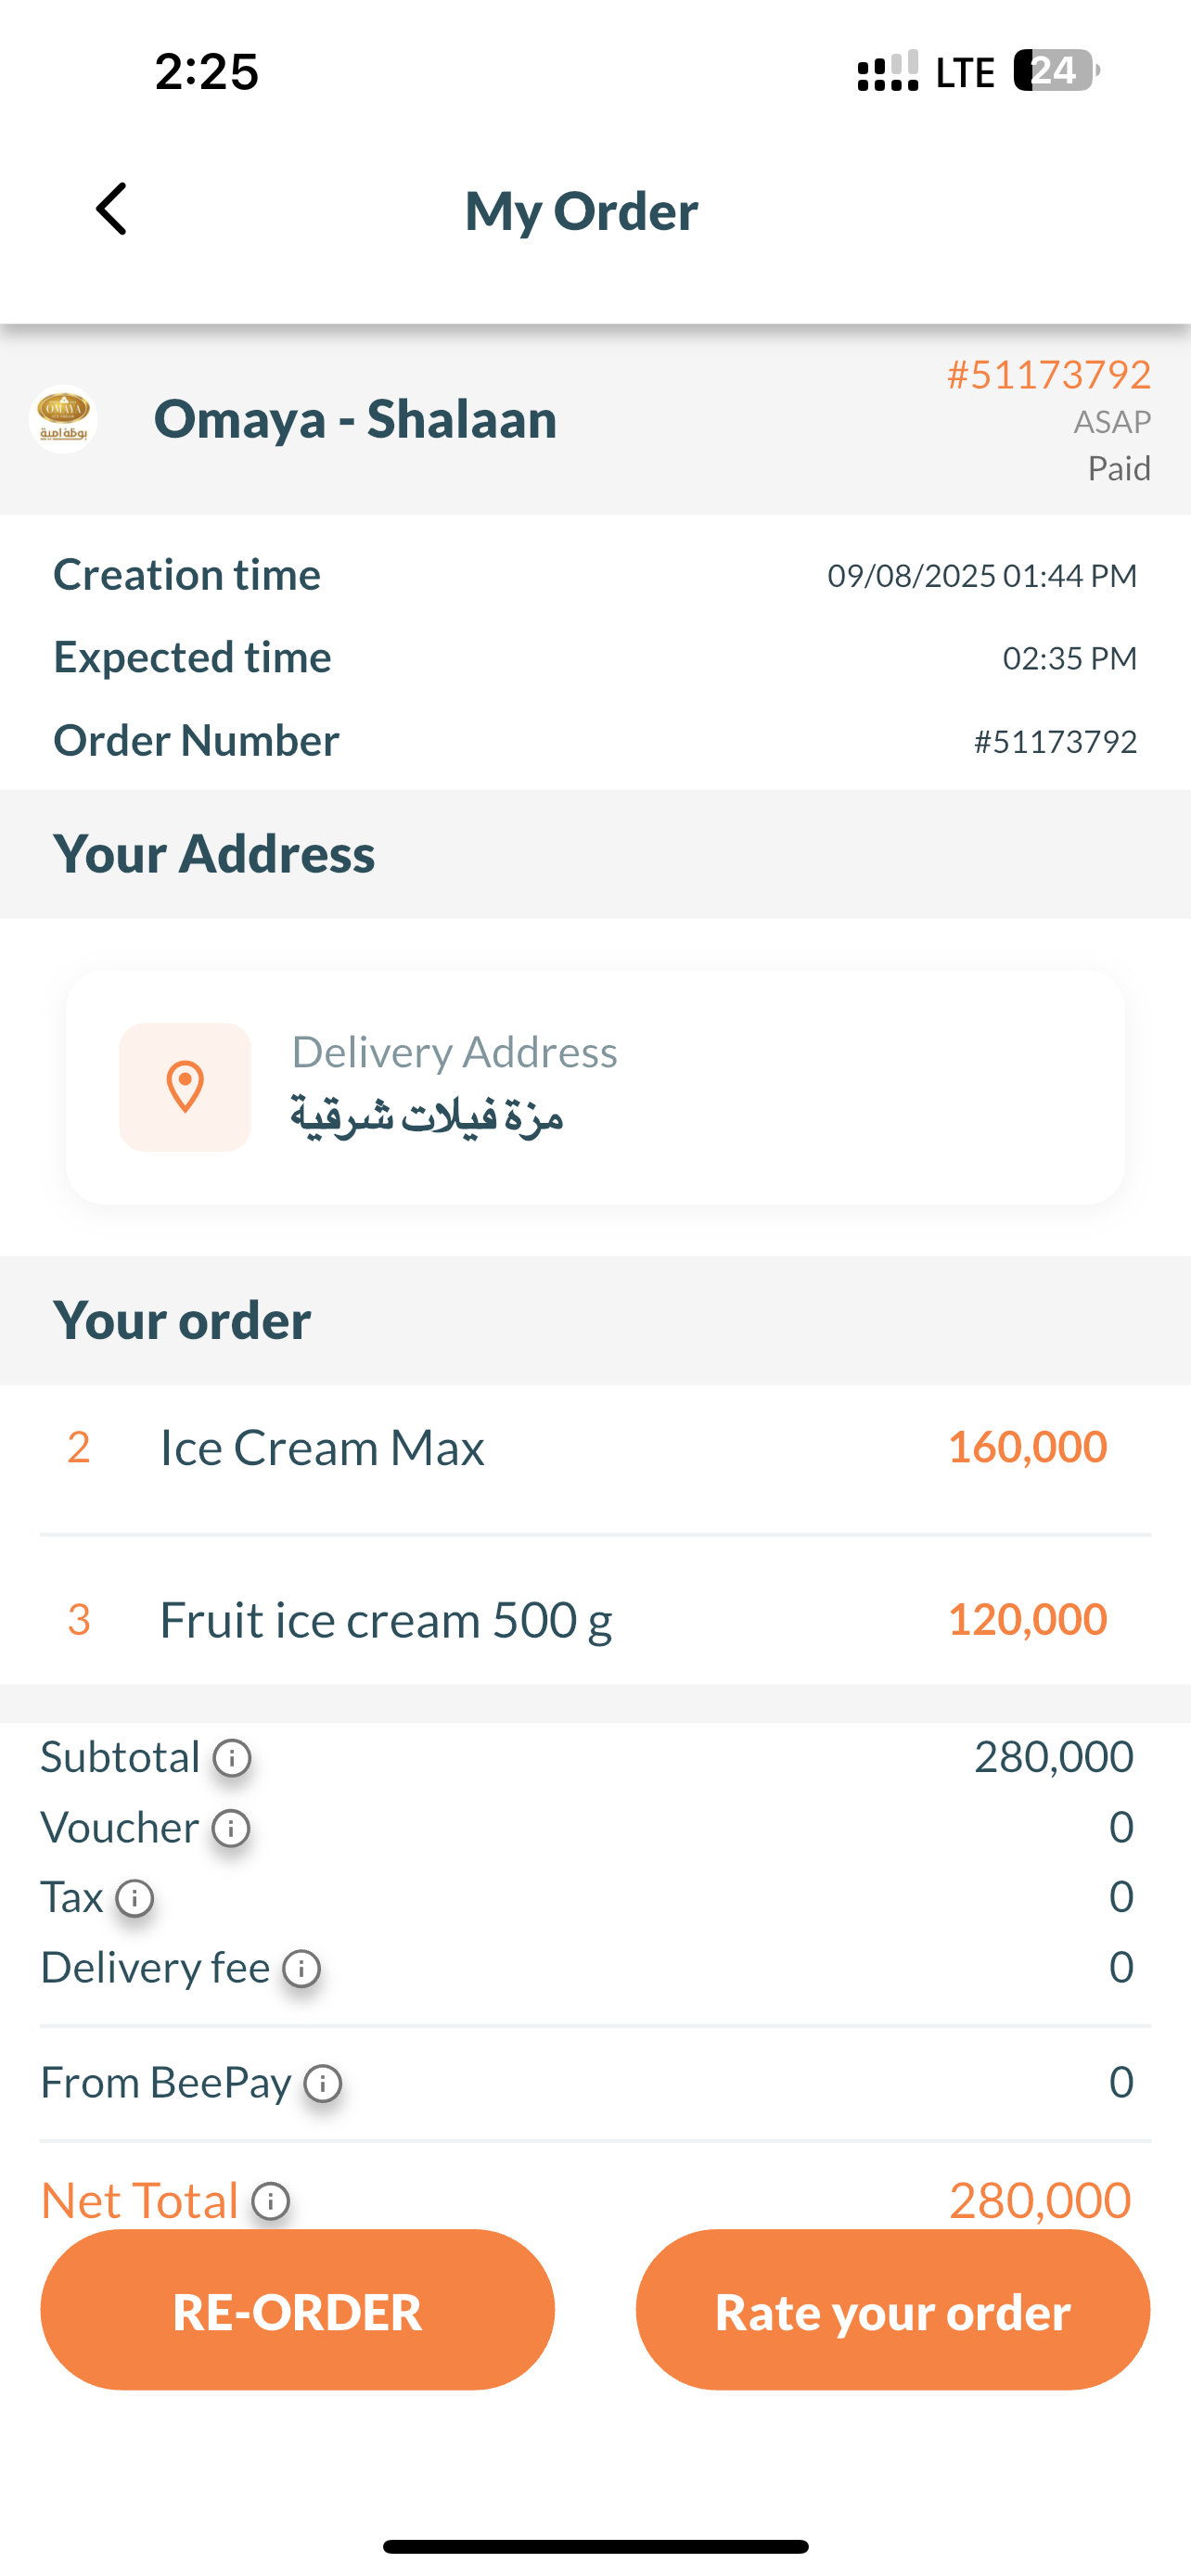This screenshot has height=2576, width=1191.
Task: Select the Fruit ice cream 500 g item
Action: (x=386, y=1620)
